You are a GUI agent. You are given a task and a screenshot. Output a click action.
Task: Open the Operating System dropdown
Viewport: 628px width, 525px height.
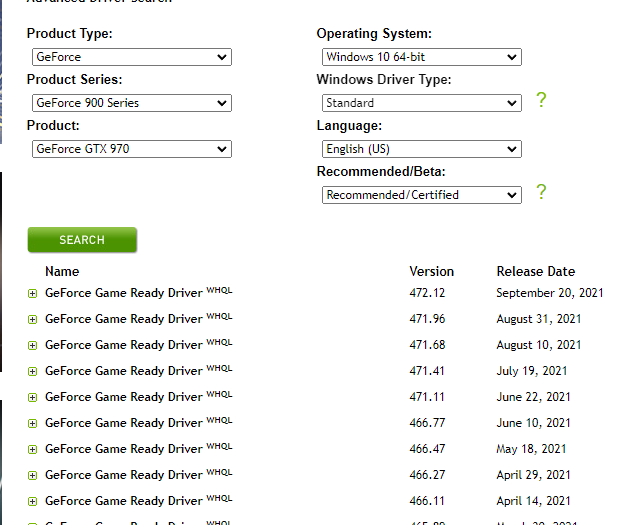pyautogui.click(x=422, y=57)
